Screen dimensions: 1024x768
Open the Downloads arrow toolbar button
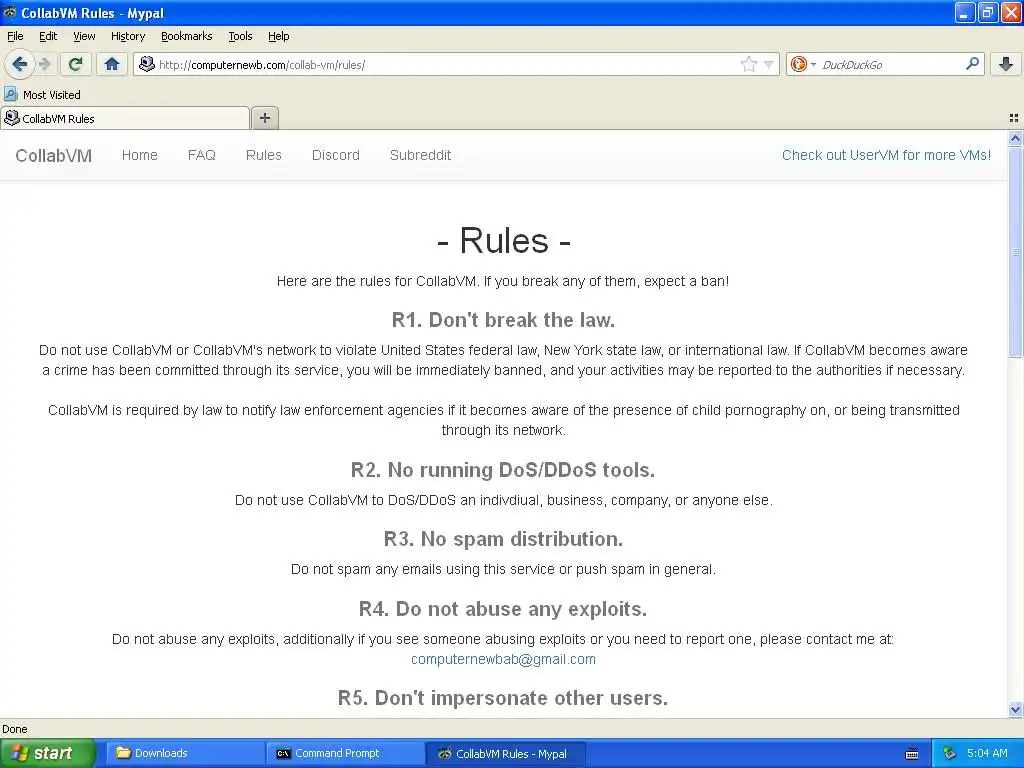(1006, 64)
